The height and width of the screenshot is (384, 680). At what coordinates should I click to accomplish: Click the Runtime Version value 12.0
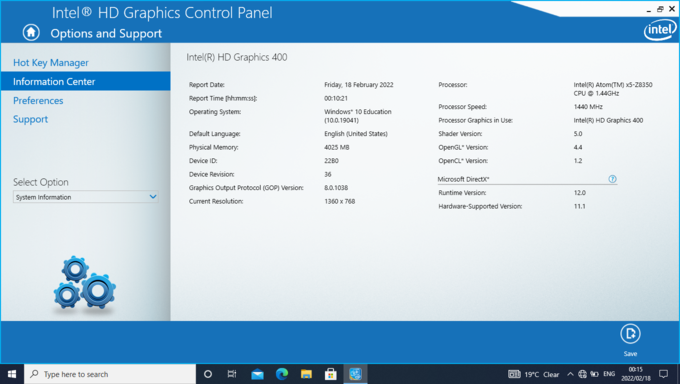click(580, 193)
